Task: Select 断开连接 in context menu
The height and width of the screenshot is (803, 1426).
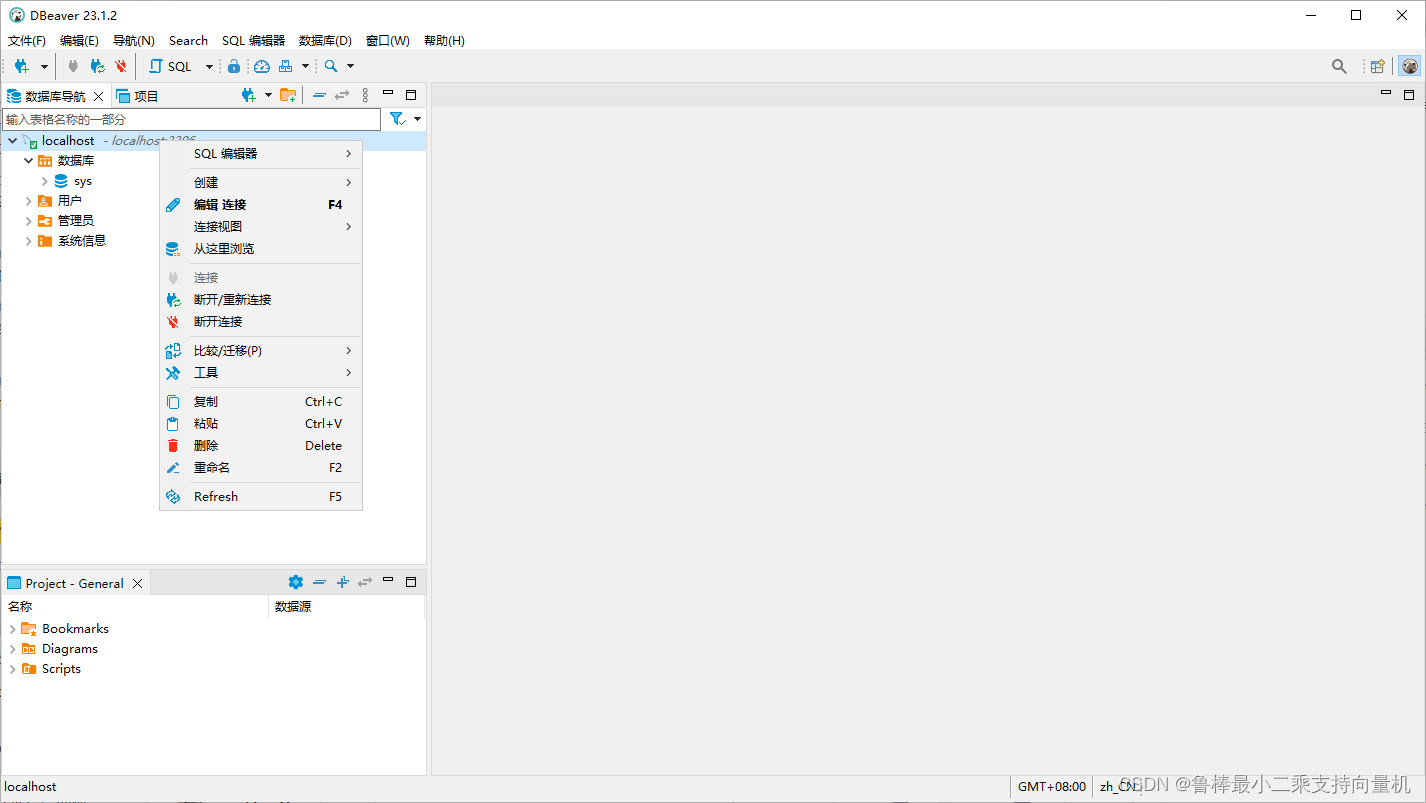Action: tap(260, 322)
